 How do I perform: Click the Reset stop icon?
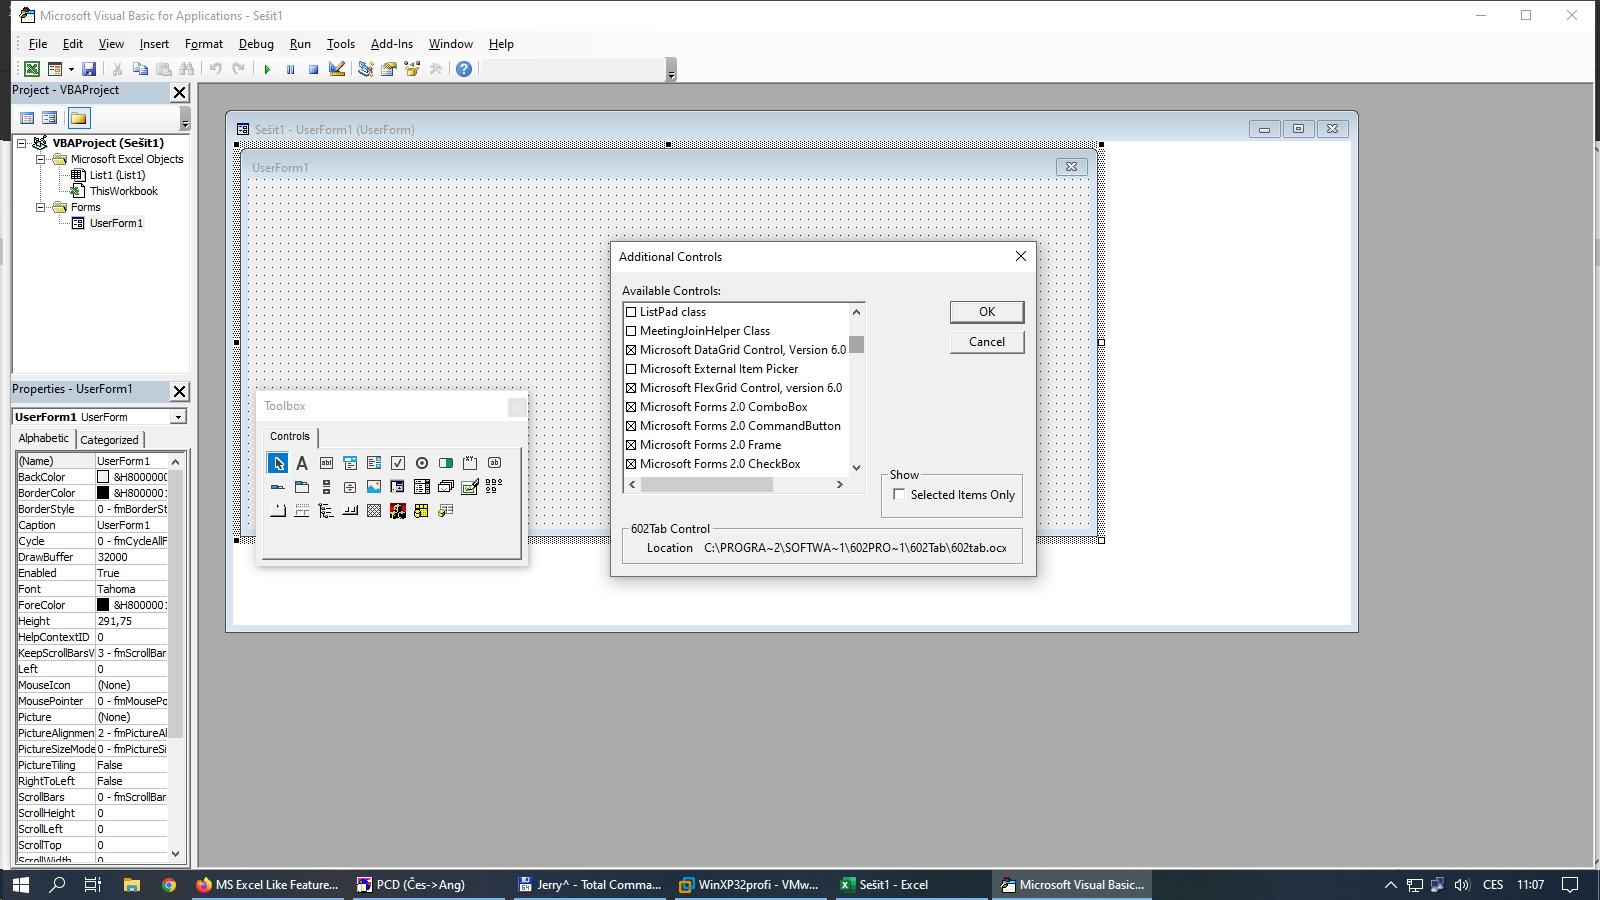pos(313,69)
